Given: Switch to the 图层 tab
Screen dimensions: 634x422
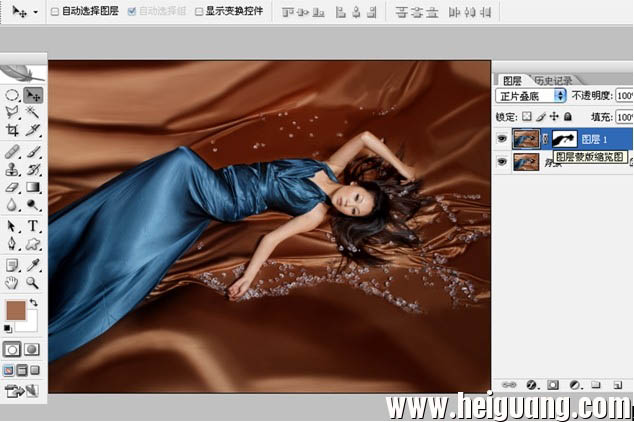Looking at the screenshot, I should pyautogui.click(x=512, y=80).
